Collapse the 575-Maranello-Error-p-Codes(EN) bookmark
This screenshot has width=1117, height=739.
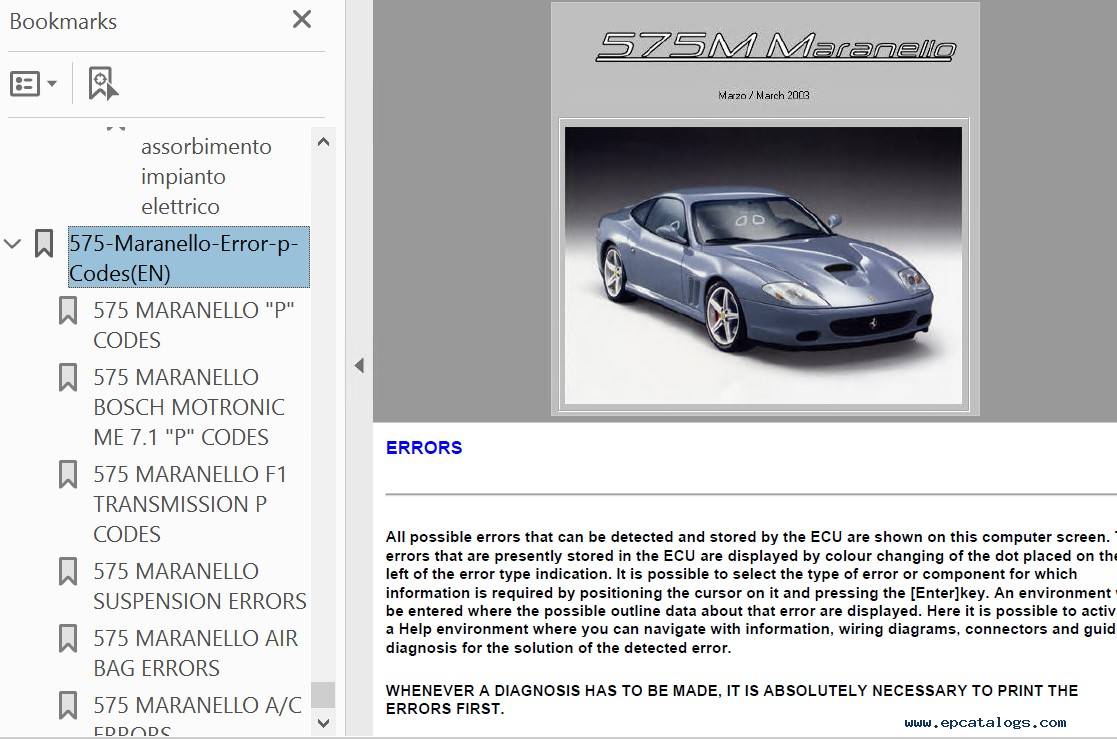pyautogui.click(x=13, y=244)
